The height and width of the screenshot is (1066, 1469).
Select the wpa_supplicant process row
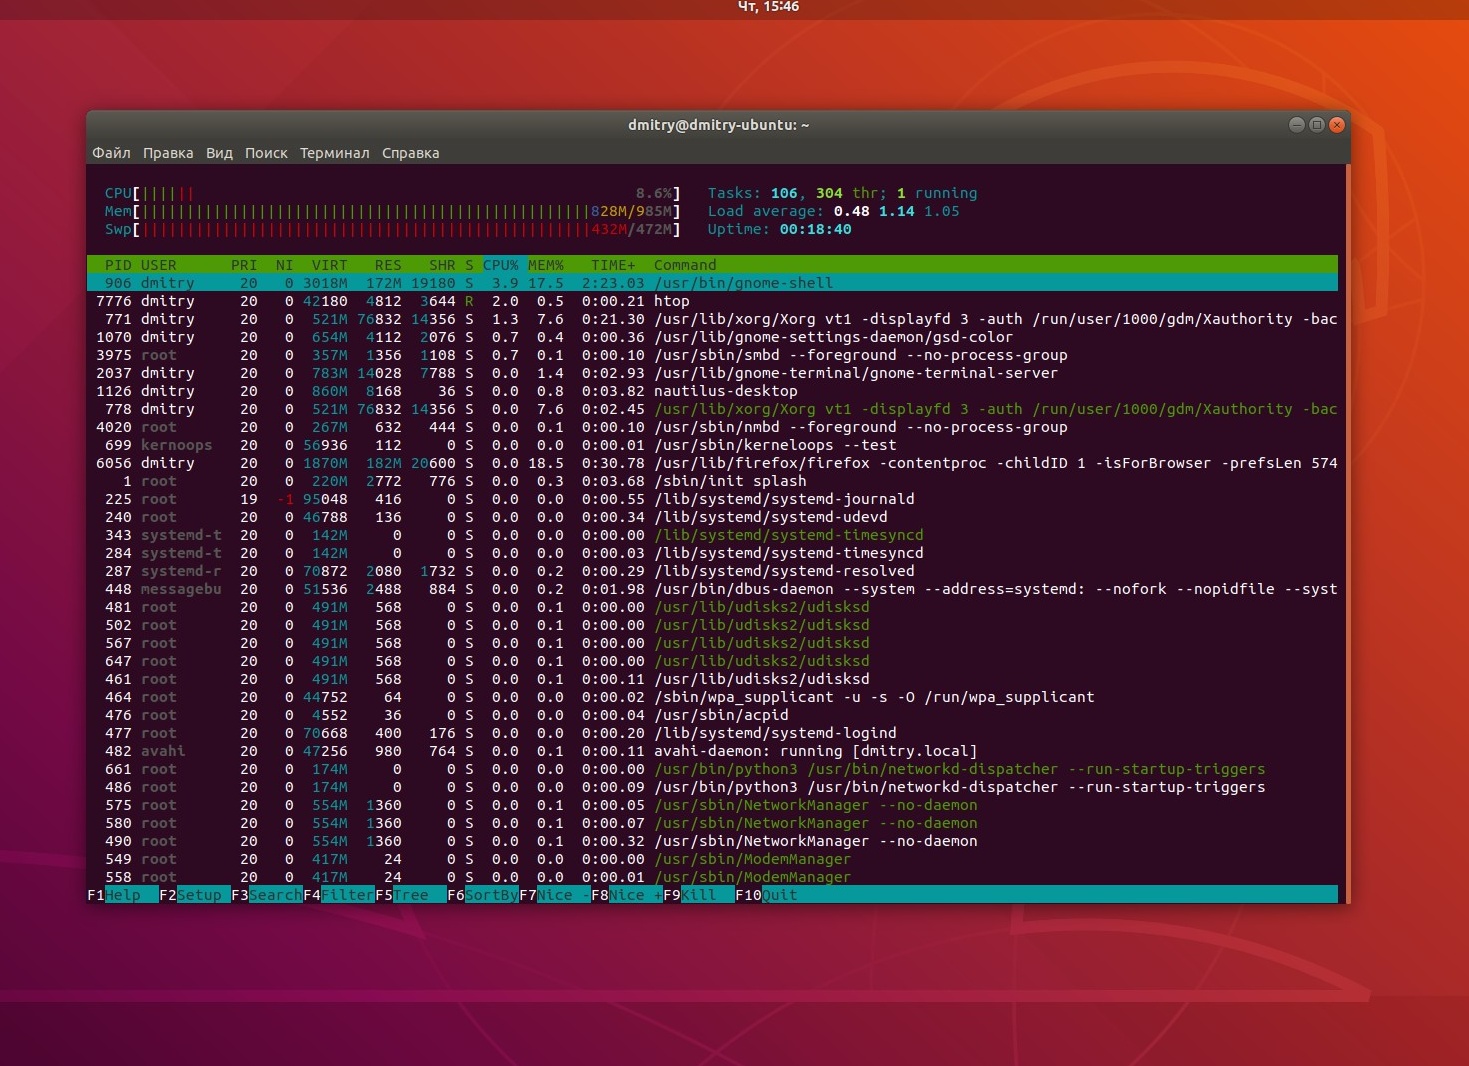pos(712,697)
